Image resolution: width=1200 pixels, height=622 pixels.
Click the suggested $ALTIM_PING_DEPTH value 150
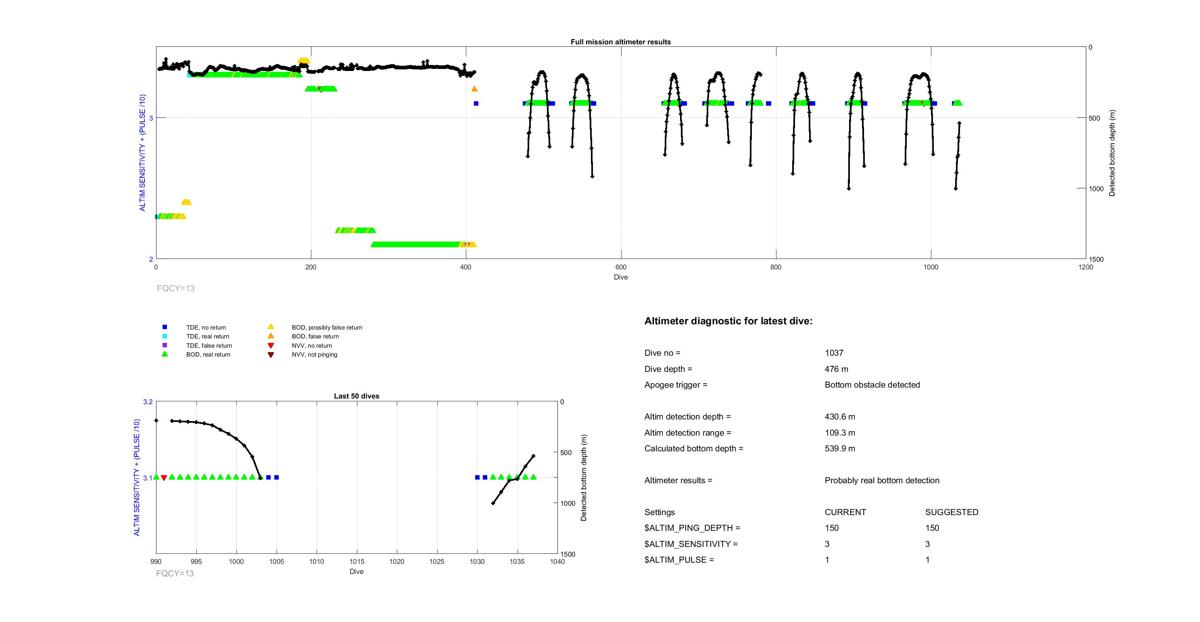(x=932, y=528)
